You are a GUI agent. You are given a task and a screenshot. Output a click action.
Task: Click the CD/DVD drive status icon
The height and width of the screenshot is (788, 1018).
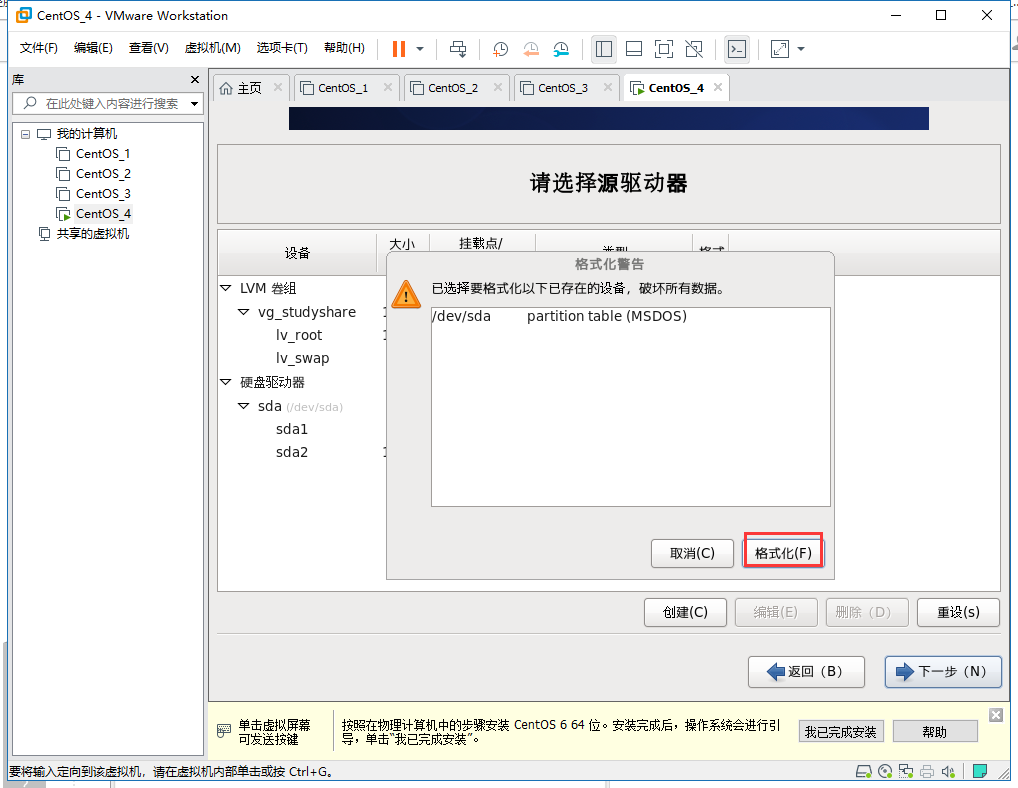(885, 771)
